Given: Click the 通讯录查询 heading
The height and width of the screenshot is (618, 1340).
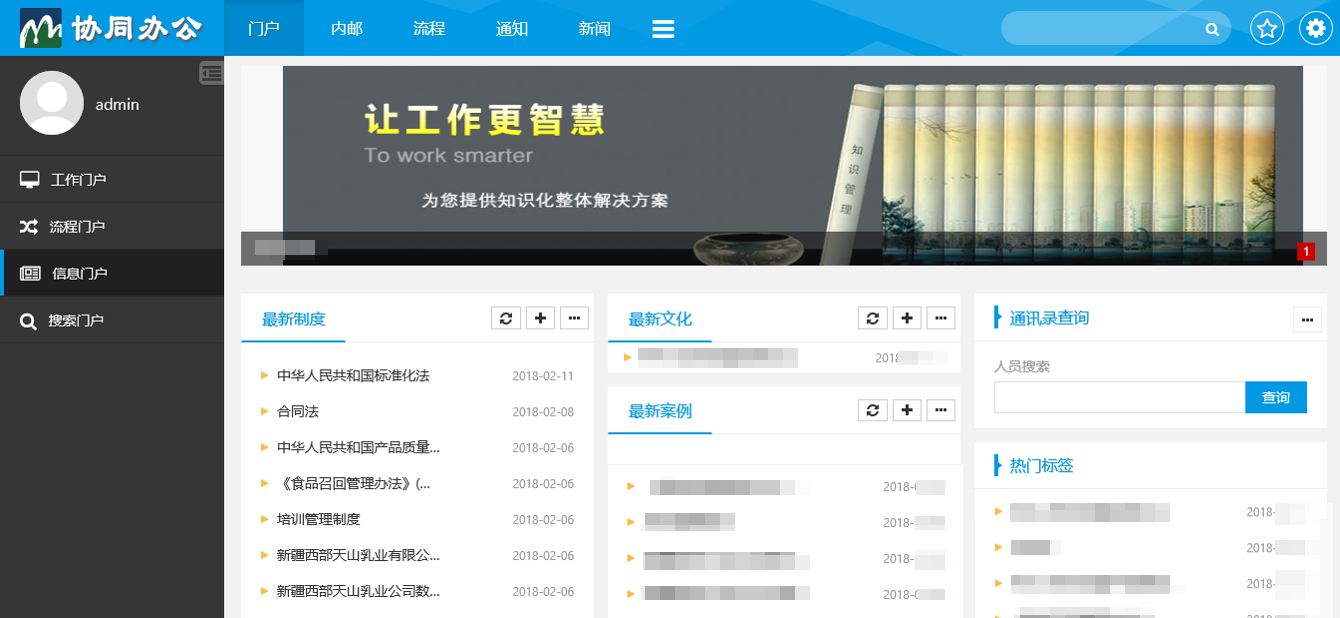Looking at the screenshot, I should 1049,318.
